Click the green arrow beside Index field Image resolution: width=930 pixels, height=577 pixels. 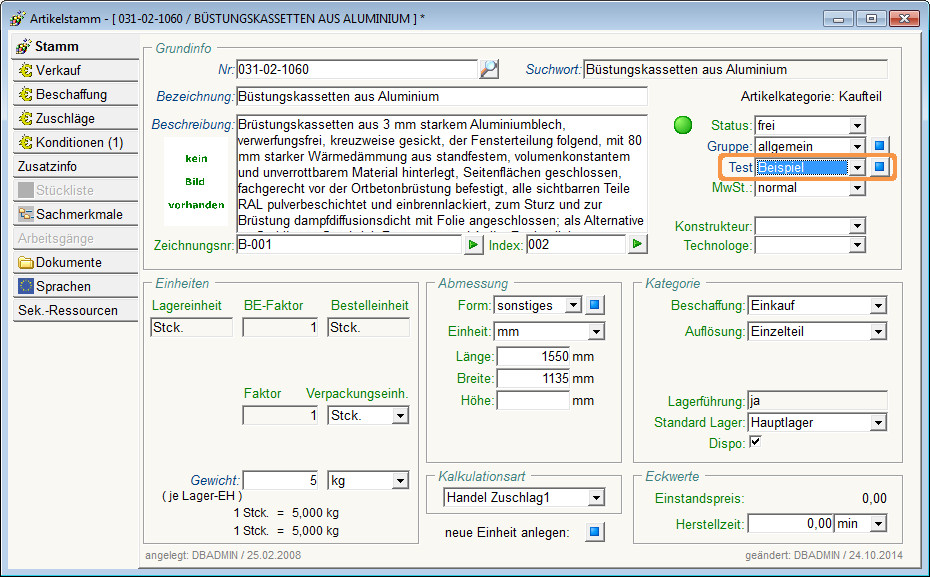(x=637, y=244)
